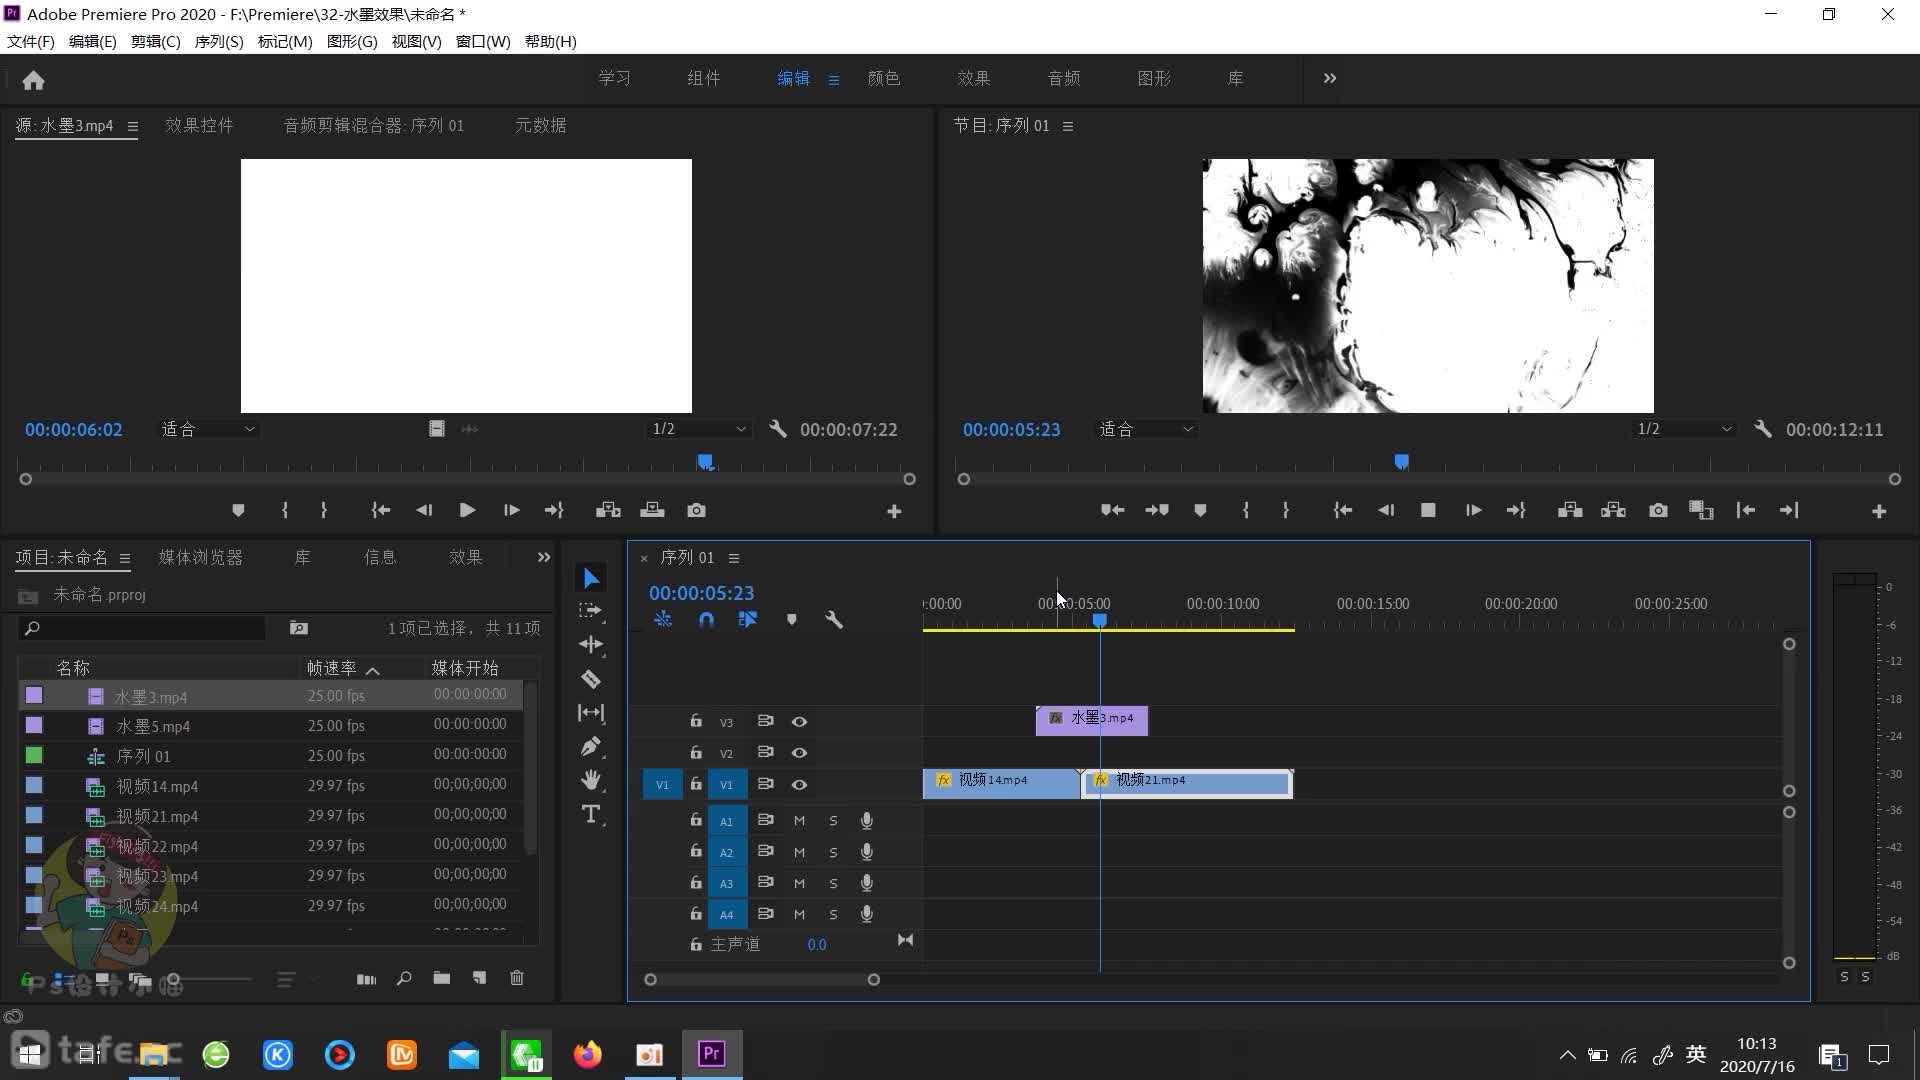The width and height of the screenshot is (1920, 1080).
Task: Open Comparison View in Program monitor
Action: (x=1701, y=510)
